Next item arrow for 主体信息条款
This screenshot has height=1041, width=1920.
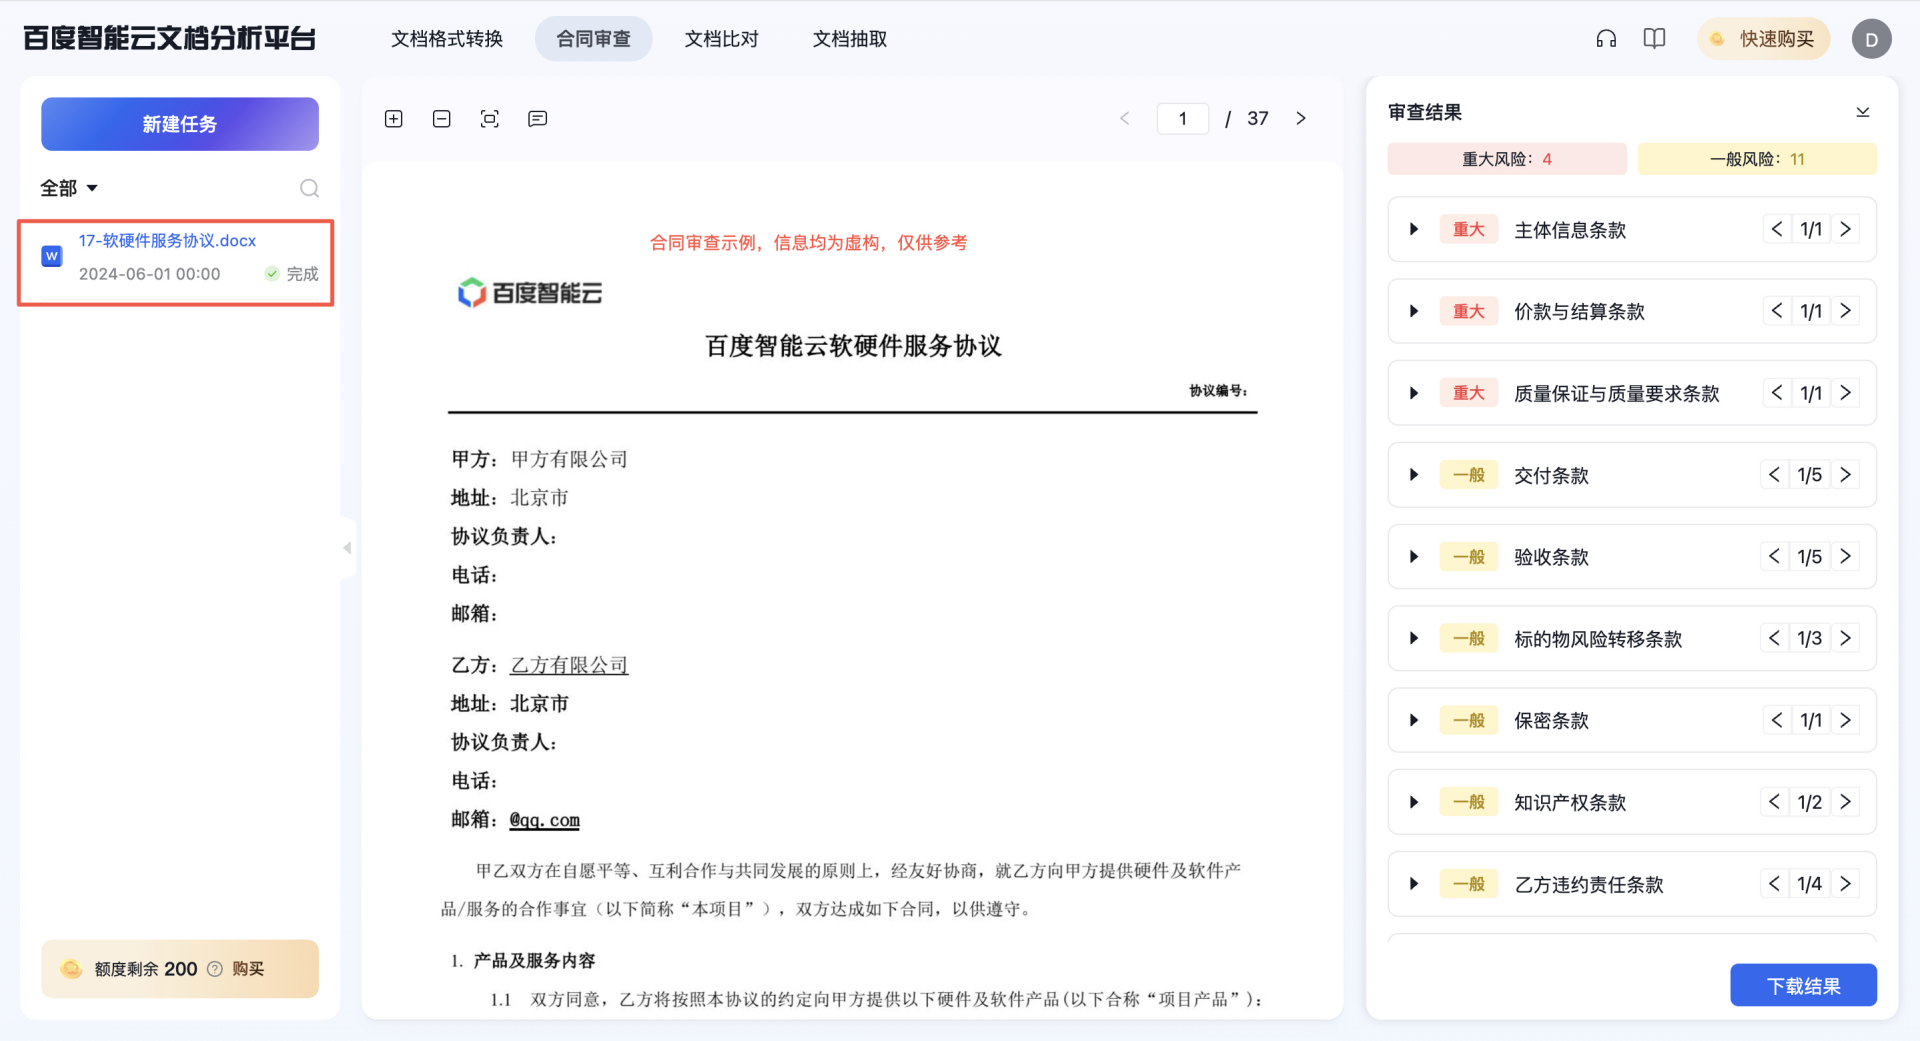(1846, 229)
